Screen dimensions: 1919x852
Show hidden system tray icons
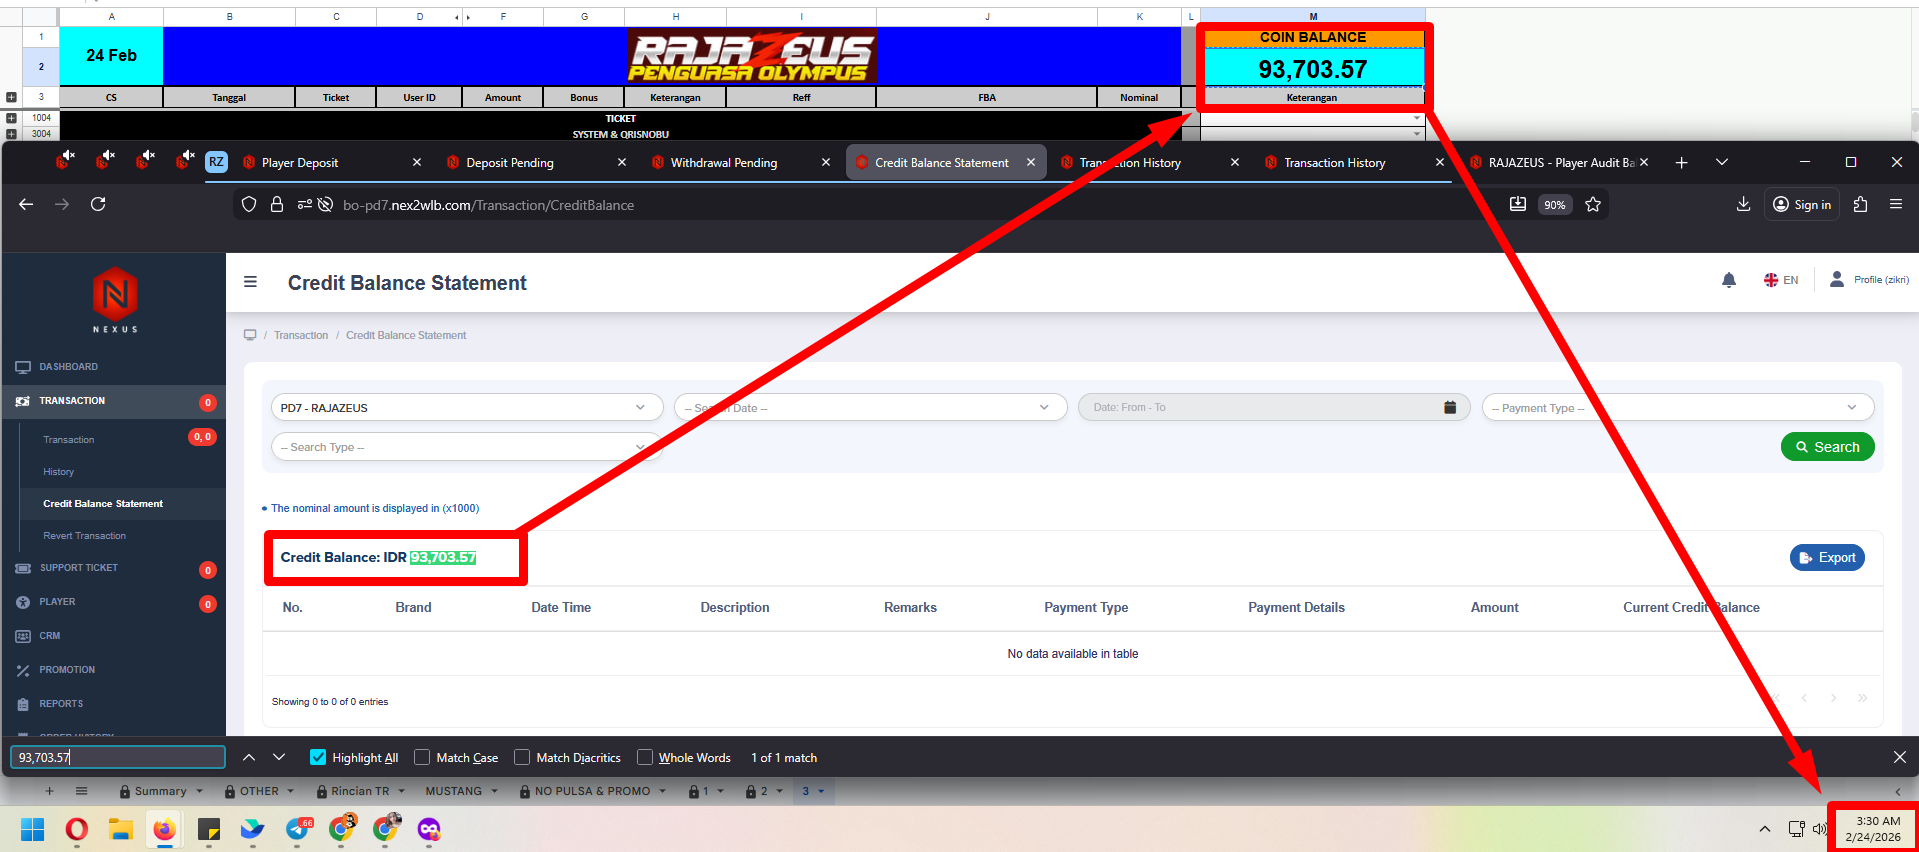pos(1765,829)
